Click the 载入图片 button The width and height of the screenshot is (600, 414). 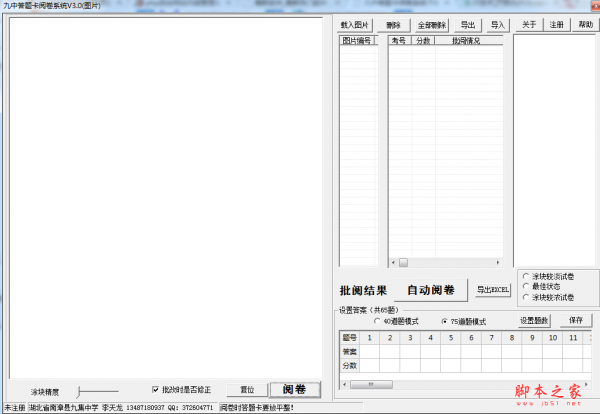(x=355, y=25)
